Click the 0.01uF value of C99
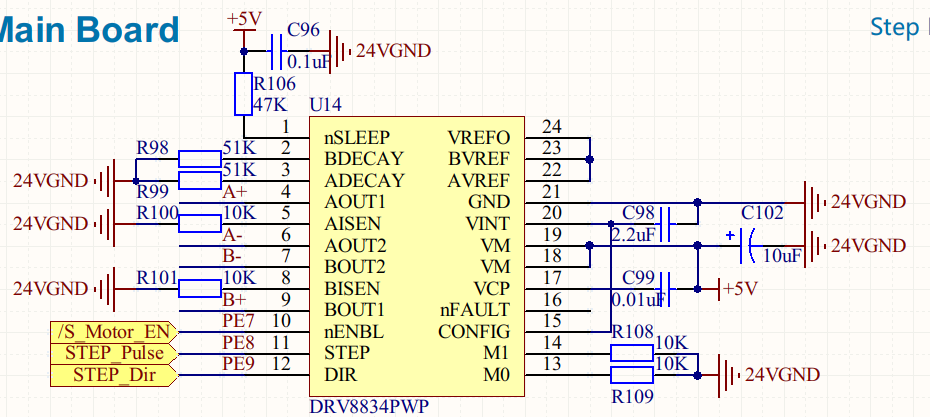 638,300
